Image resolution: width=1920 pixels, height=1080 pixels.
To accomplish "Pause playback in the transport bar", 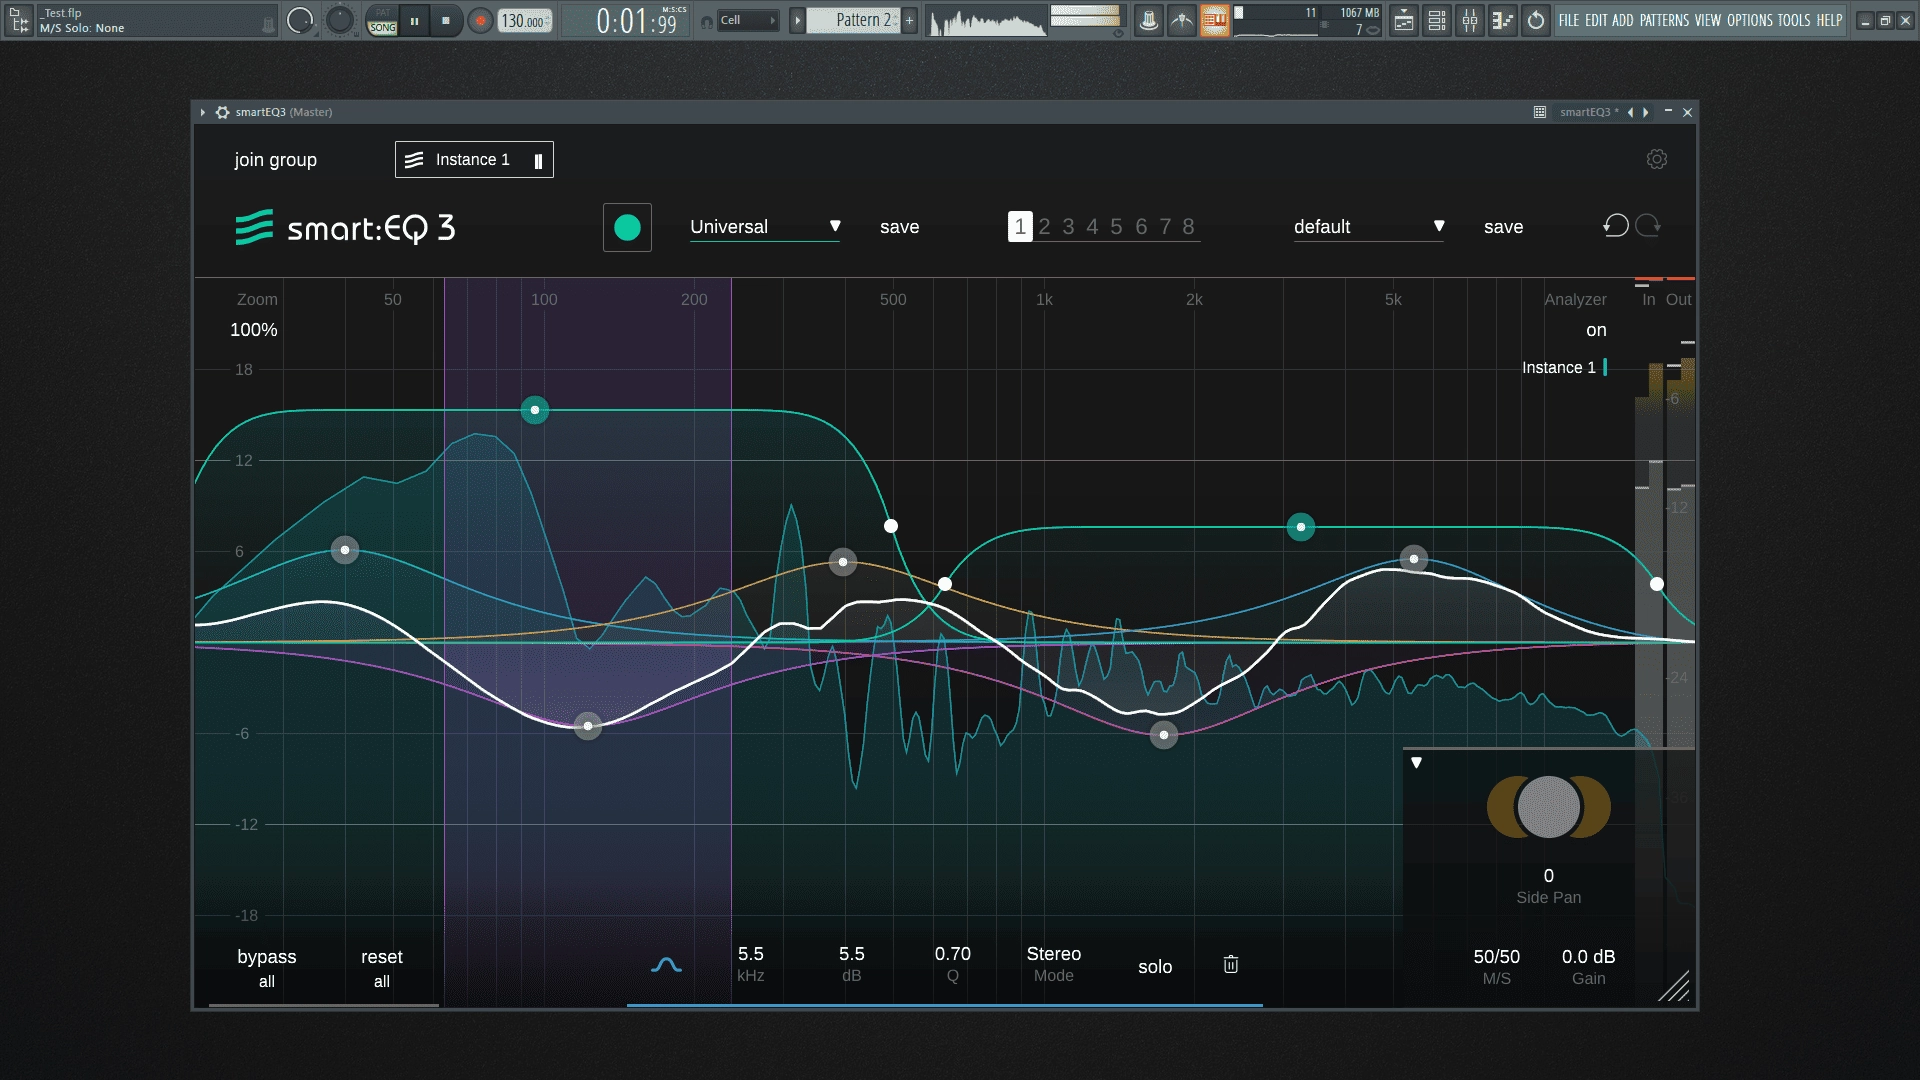I will [414, 20].
